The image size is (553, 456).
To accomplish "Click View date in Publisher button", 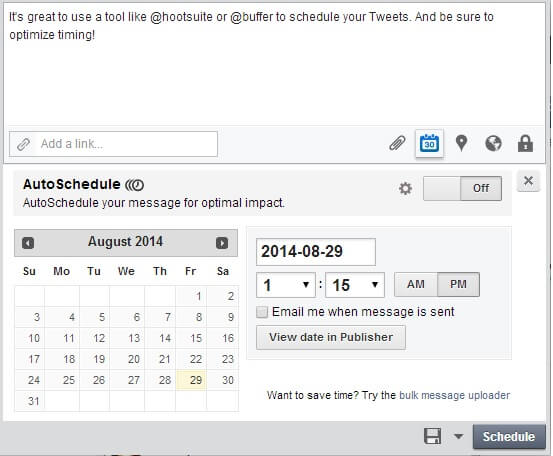I will tap(331, 337).
